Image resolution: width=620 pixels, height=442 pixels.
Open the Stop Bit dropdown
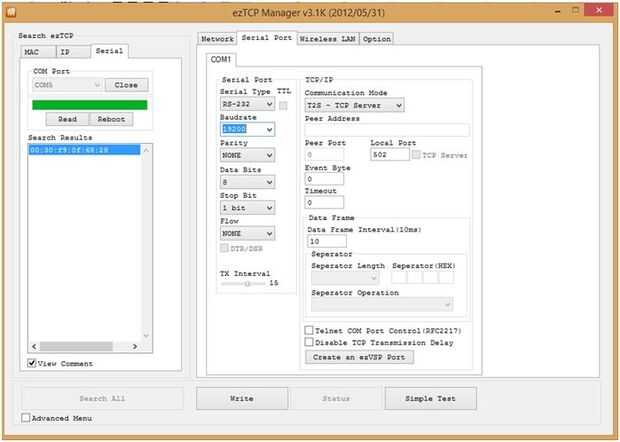pos(247,208)
